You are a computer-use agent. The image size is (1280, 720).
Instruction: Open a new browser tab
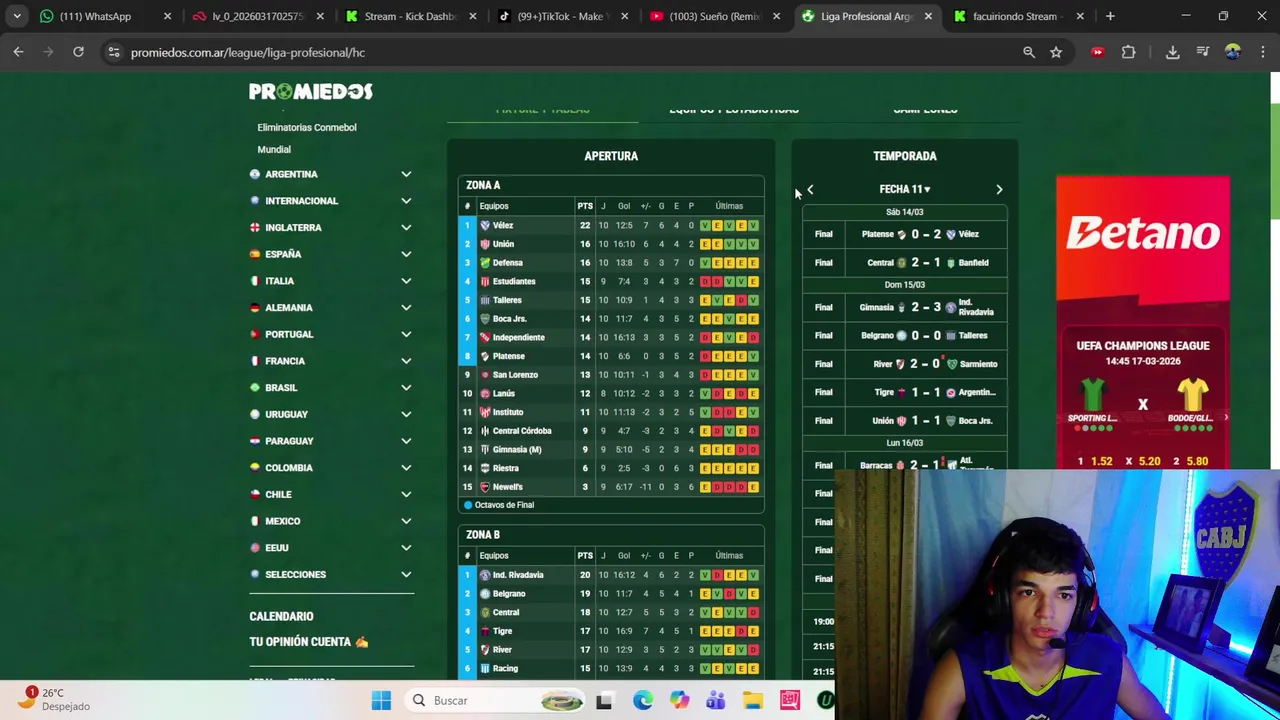[x=1110, y=16]
